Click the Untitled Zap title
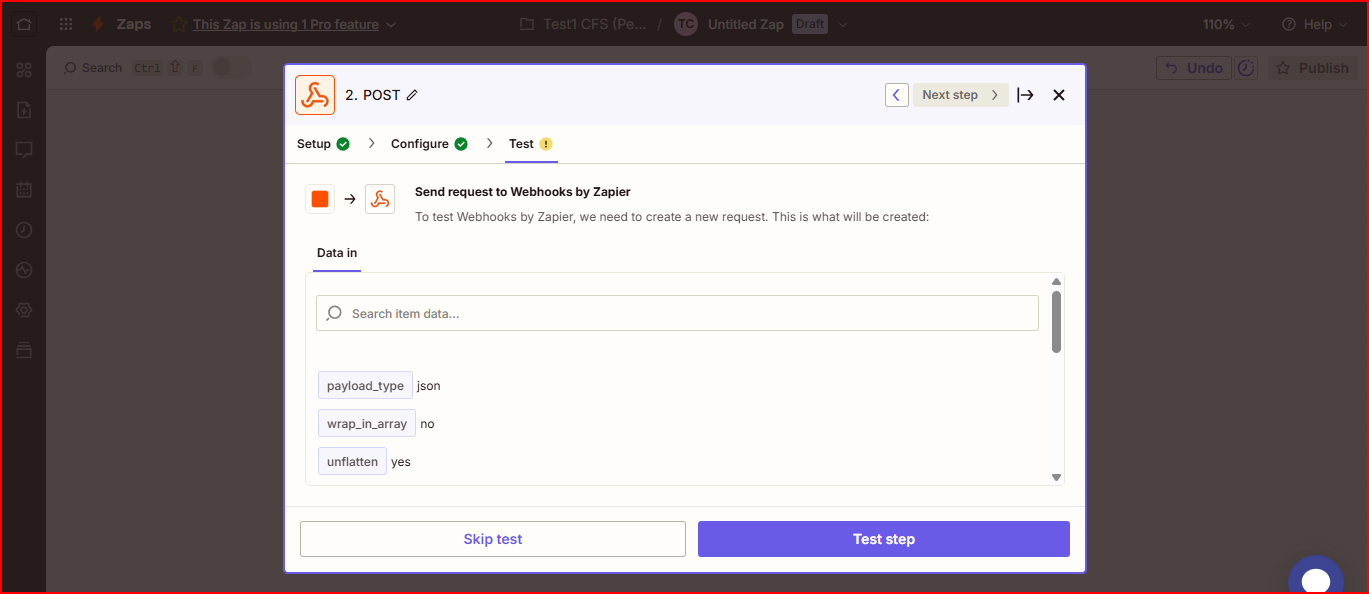Viewport: 1369px width, 594px height. pos(746,24)
